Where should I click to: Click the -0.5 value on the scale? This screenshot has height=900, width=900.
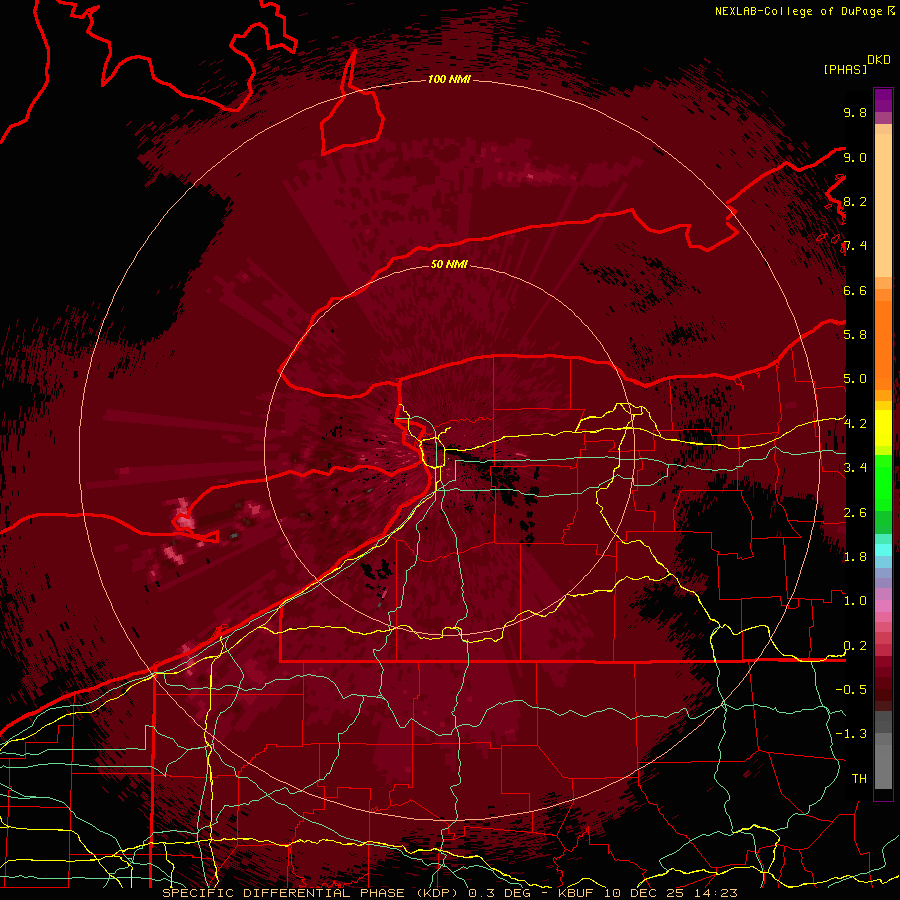point(851,690)
